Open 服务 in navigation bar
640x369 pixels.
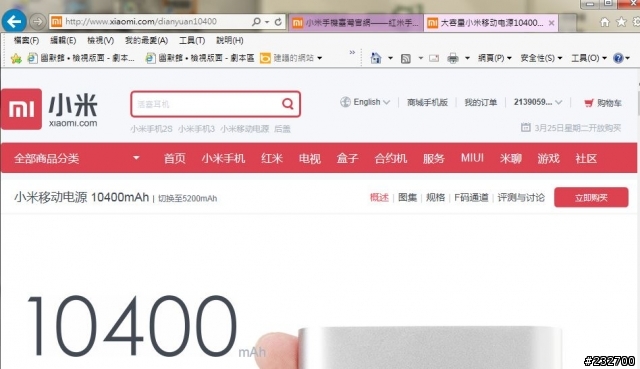(x=433, y=158)
